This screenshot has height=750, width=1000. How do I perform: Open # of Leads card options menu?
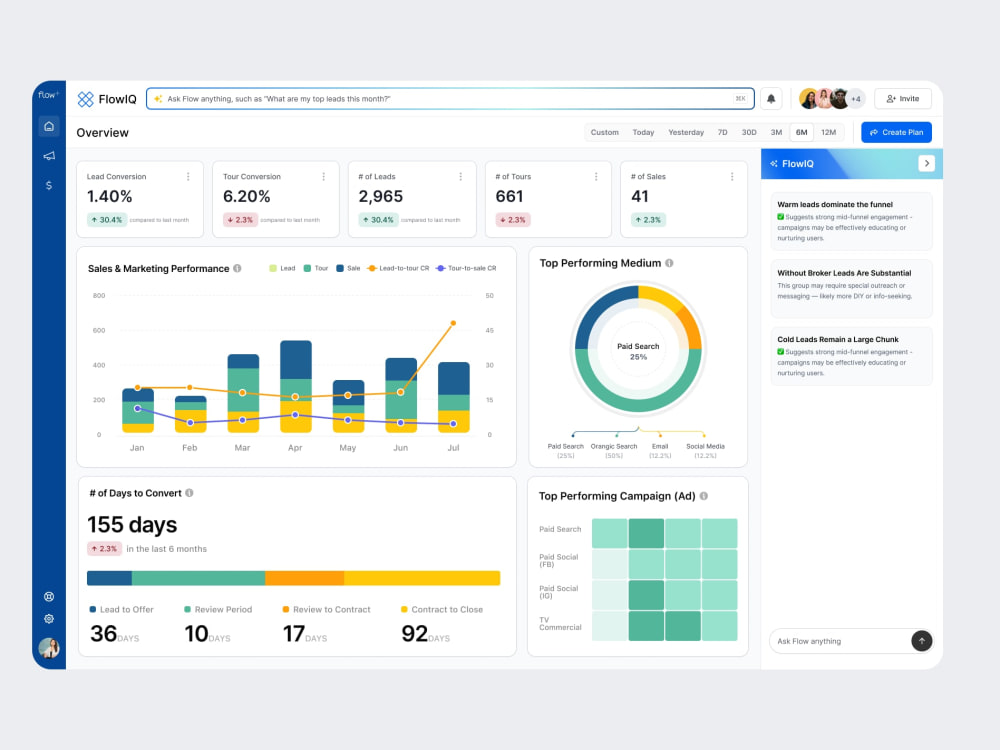[460, 177]
